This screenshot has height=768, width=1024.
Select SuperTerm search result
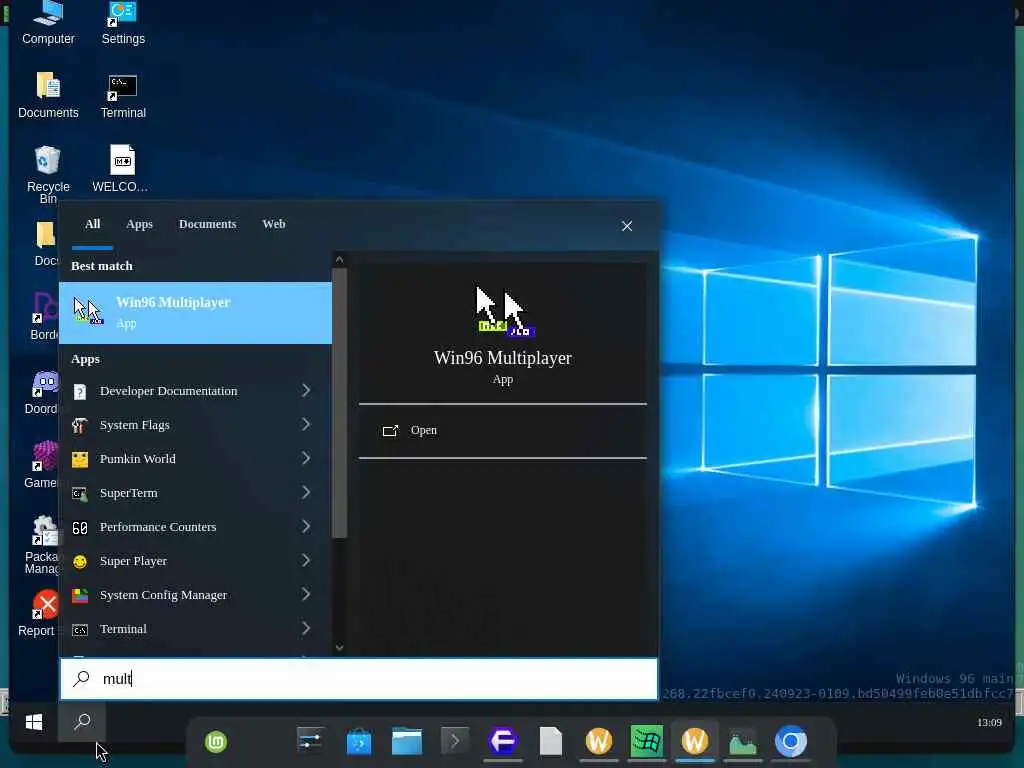click(x=195, y=493)
